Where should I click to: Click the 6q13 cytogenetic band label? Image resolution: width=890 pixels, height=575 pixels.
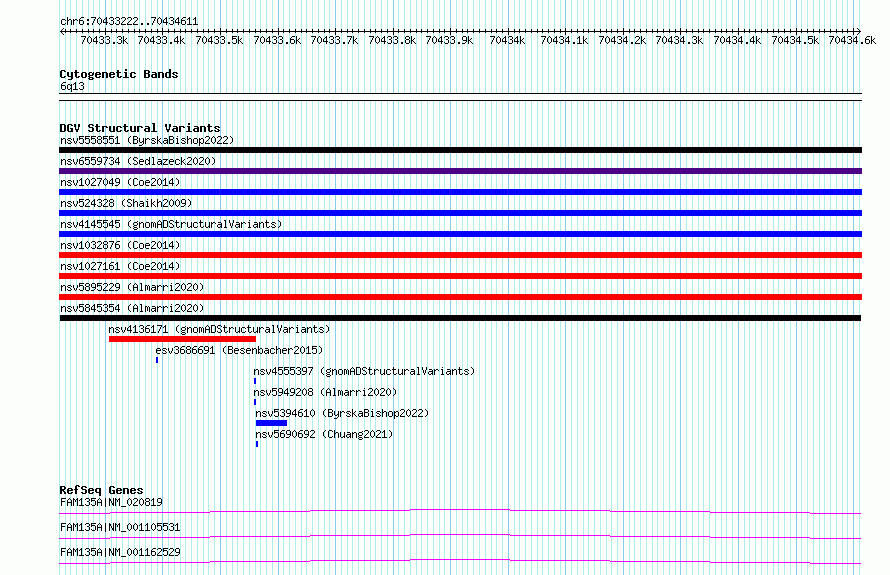point(72,86)
